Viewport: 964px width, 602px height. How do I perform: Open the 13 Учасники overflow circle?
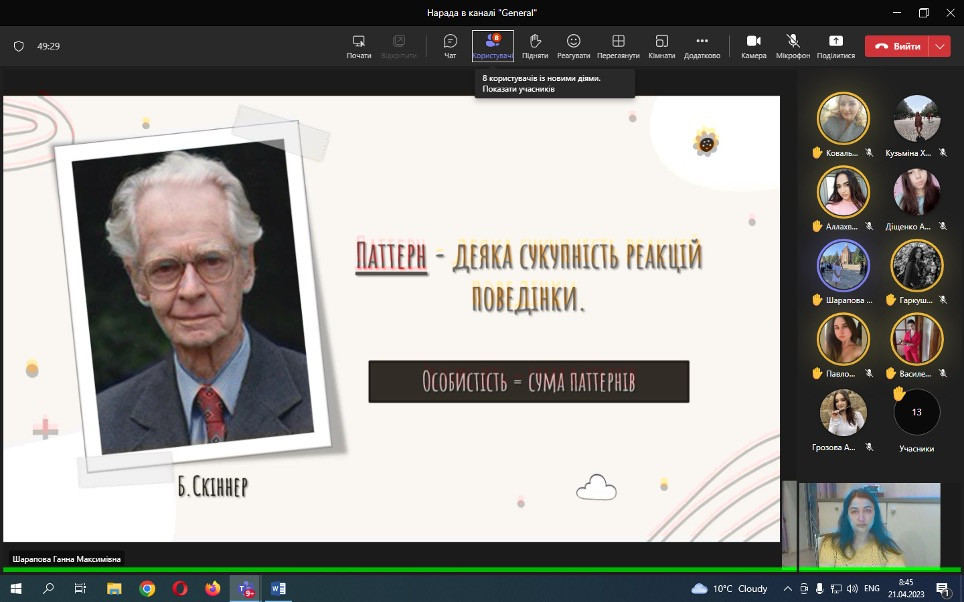(916, 412)
